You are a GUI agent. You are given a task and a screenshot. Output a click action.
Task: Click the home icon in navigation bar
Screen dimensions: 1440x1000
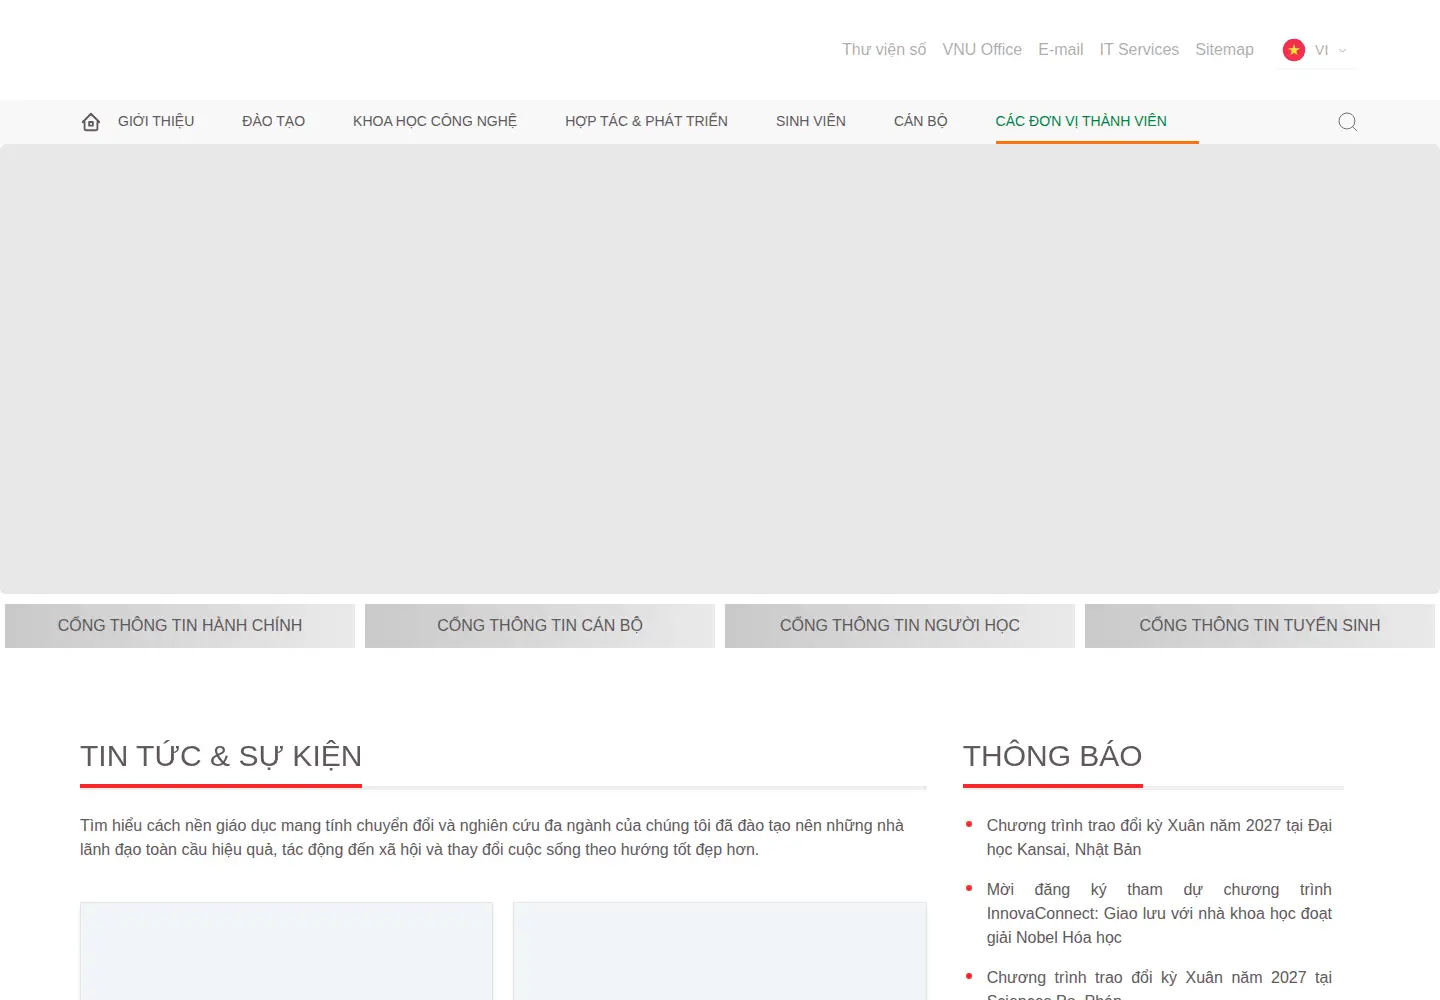pyautogui.click(x=91, y=122)
